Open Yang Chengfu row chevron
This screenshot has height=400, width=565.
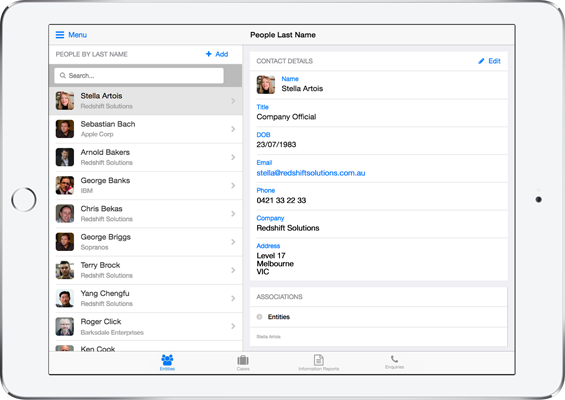click(x=233, y=298)
